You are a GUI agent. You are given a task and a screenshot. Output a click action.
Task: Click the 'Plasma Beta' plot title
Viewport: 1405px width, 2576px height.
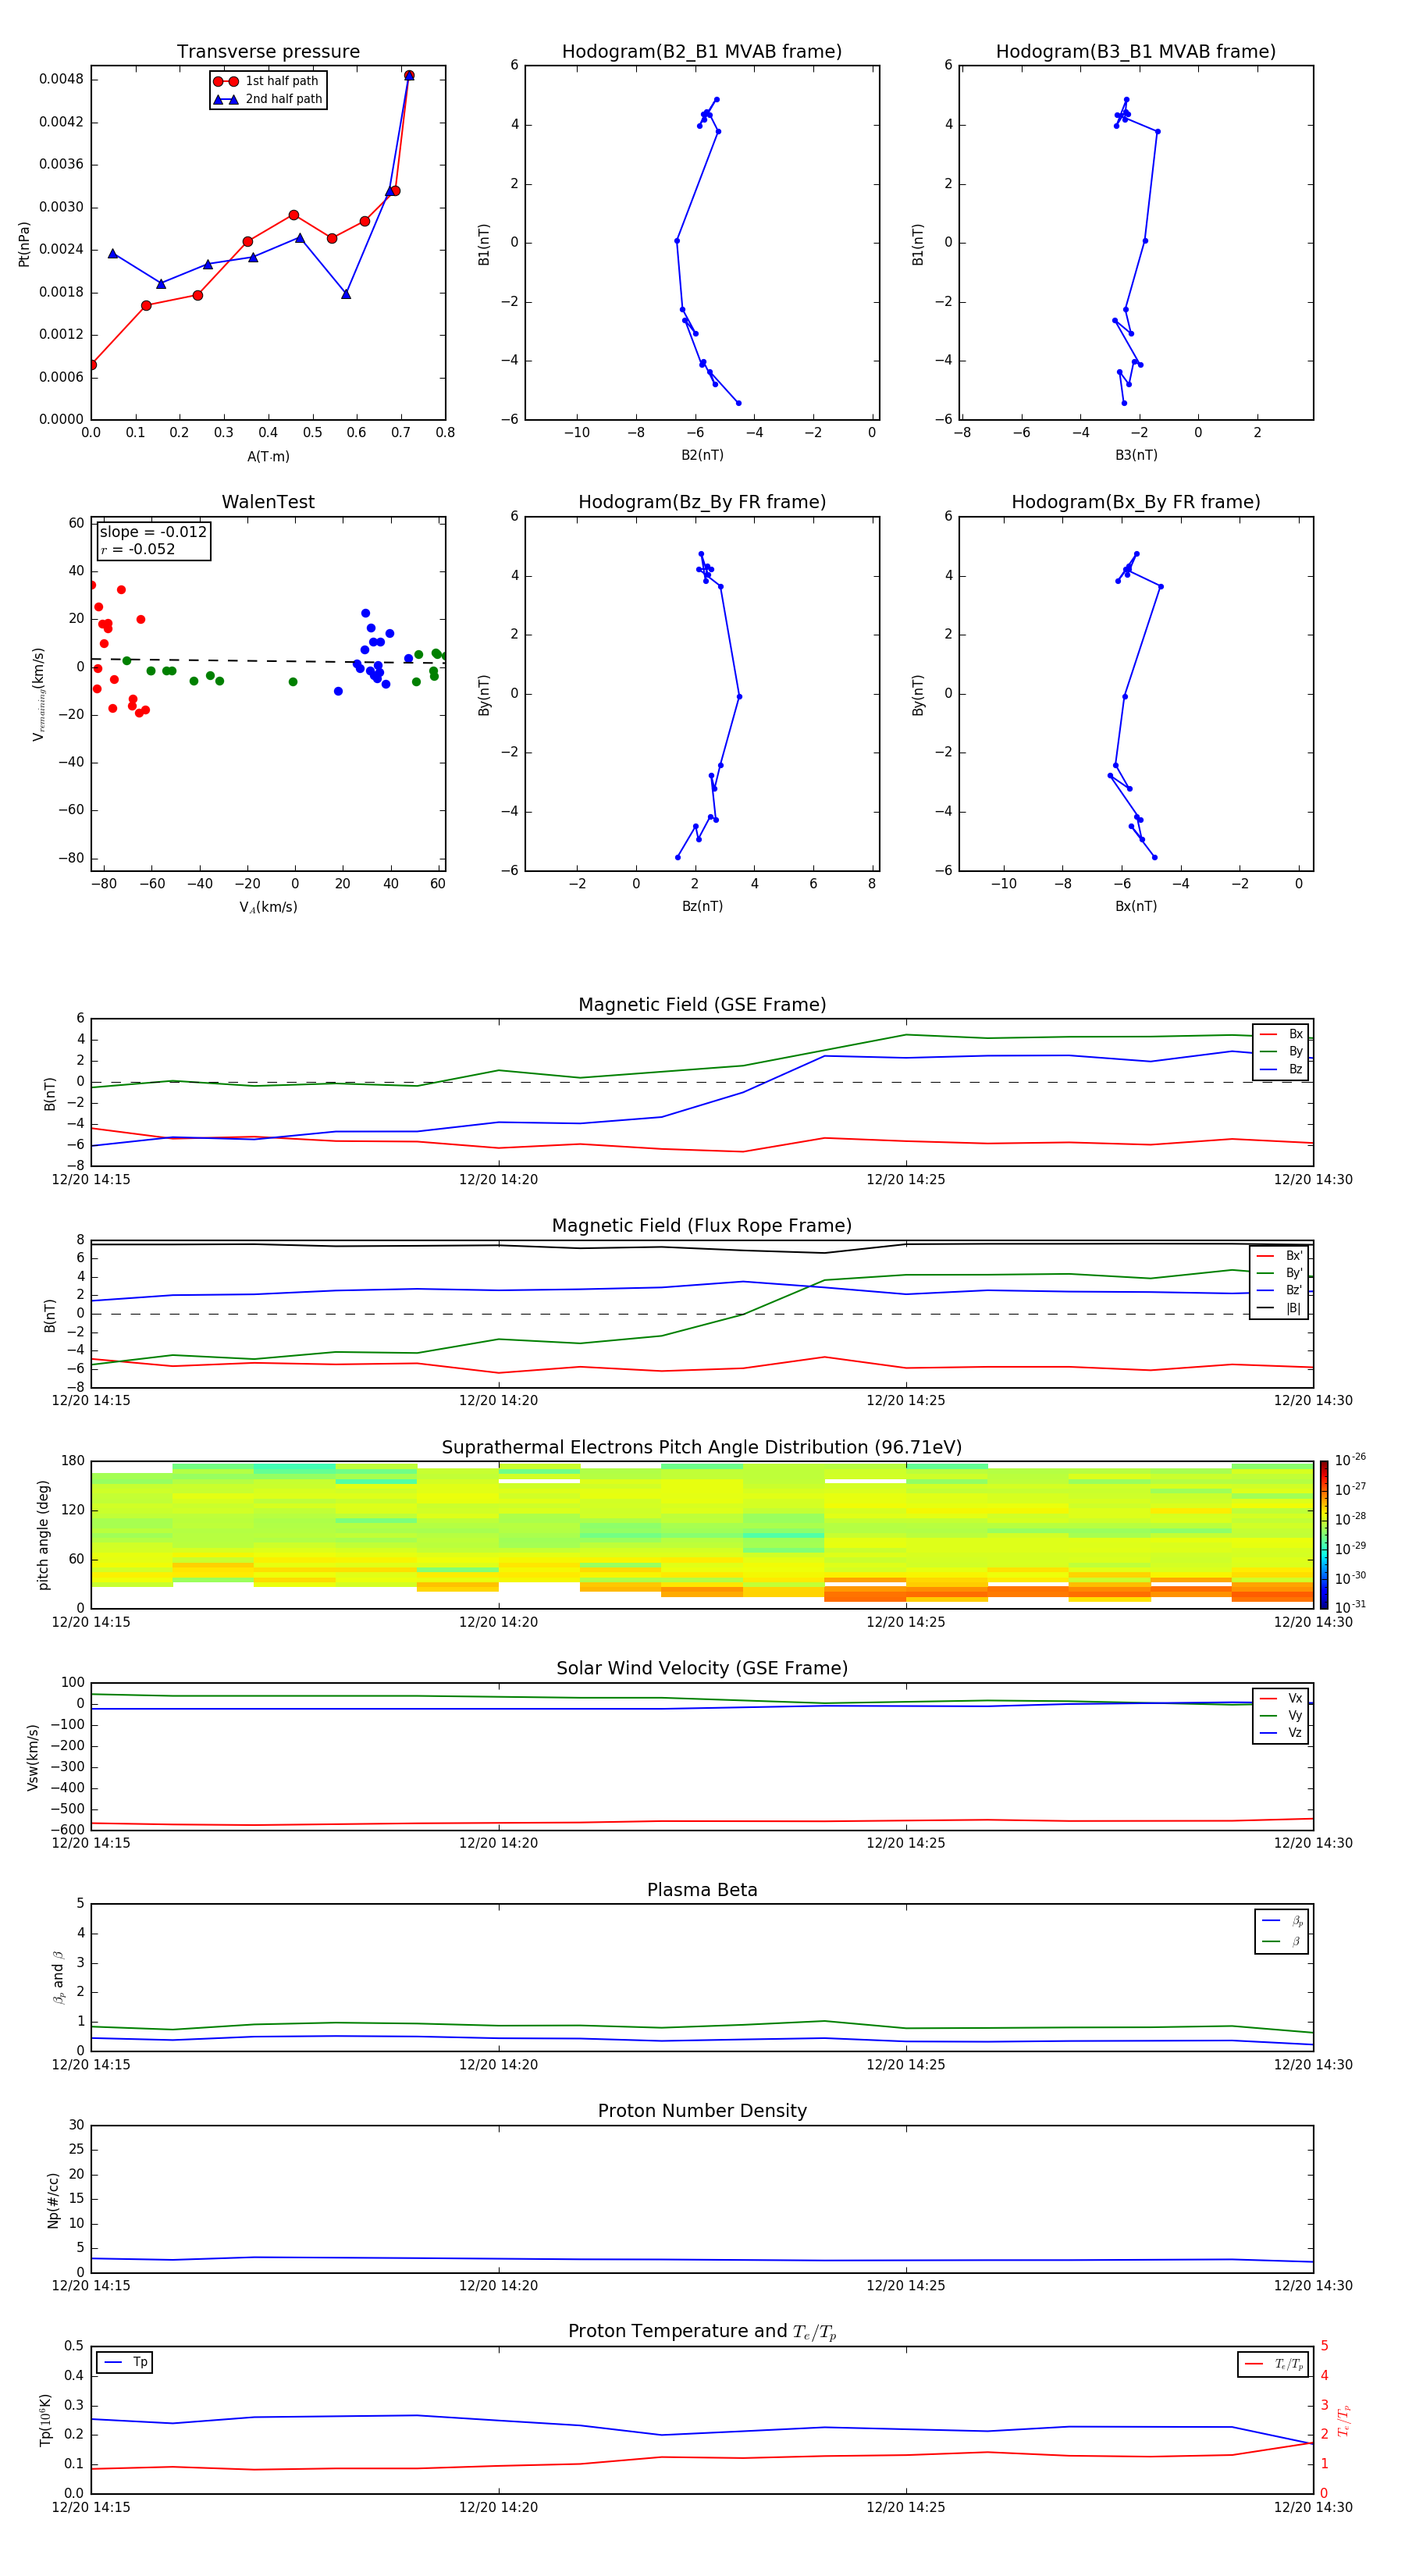coord(702,1891)
